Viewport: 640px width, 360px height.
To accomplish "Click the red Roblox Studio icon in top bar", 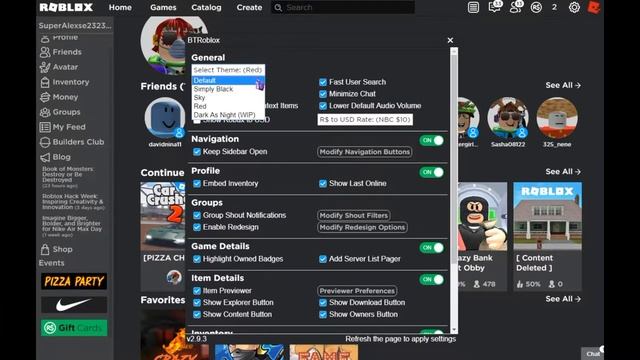I will pos(594,7).
